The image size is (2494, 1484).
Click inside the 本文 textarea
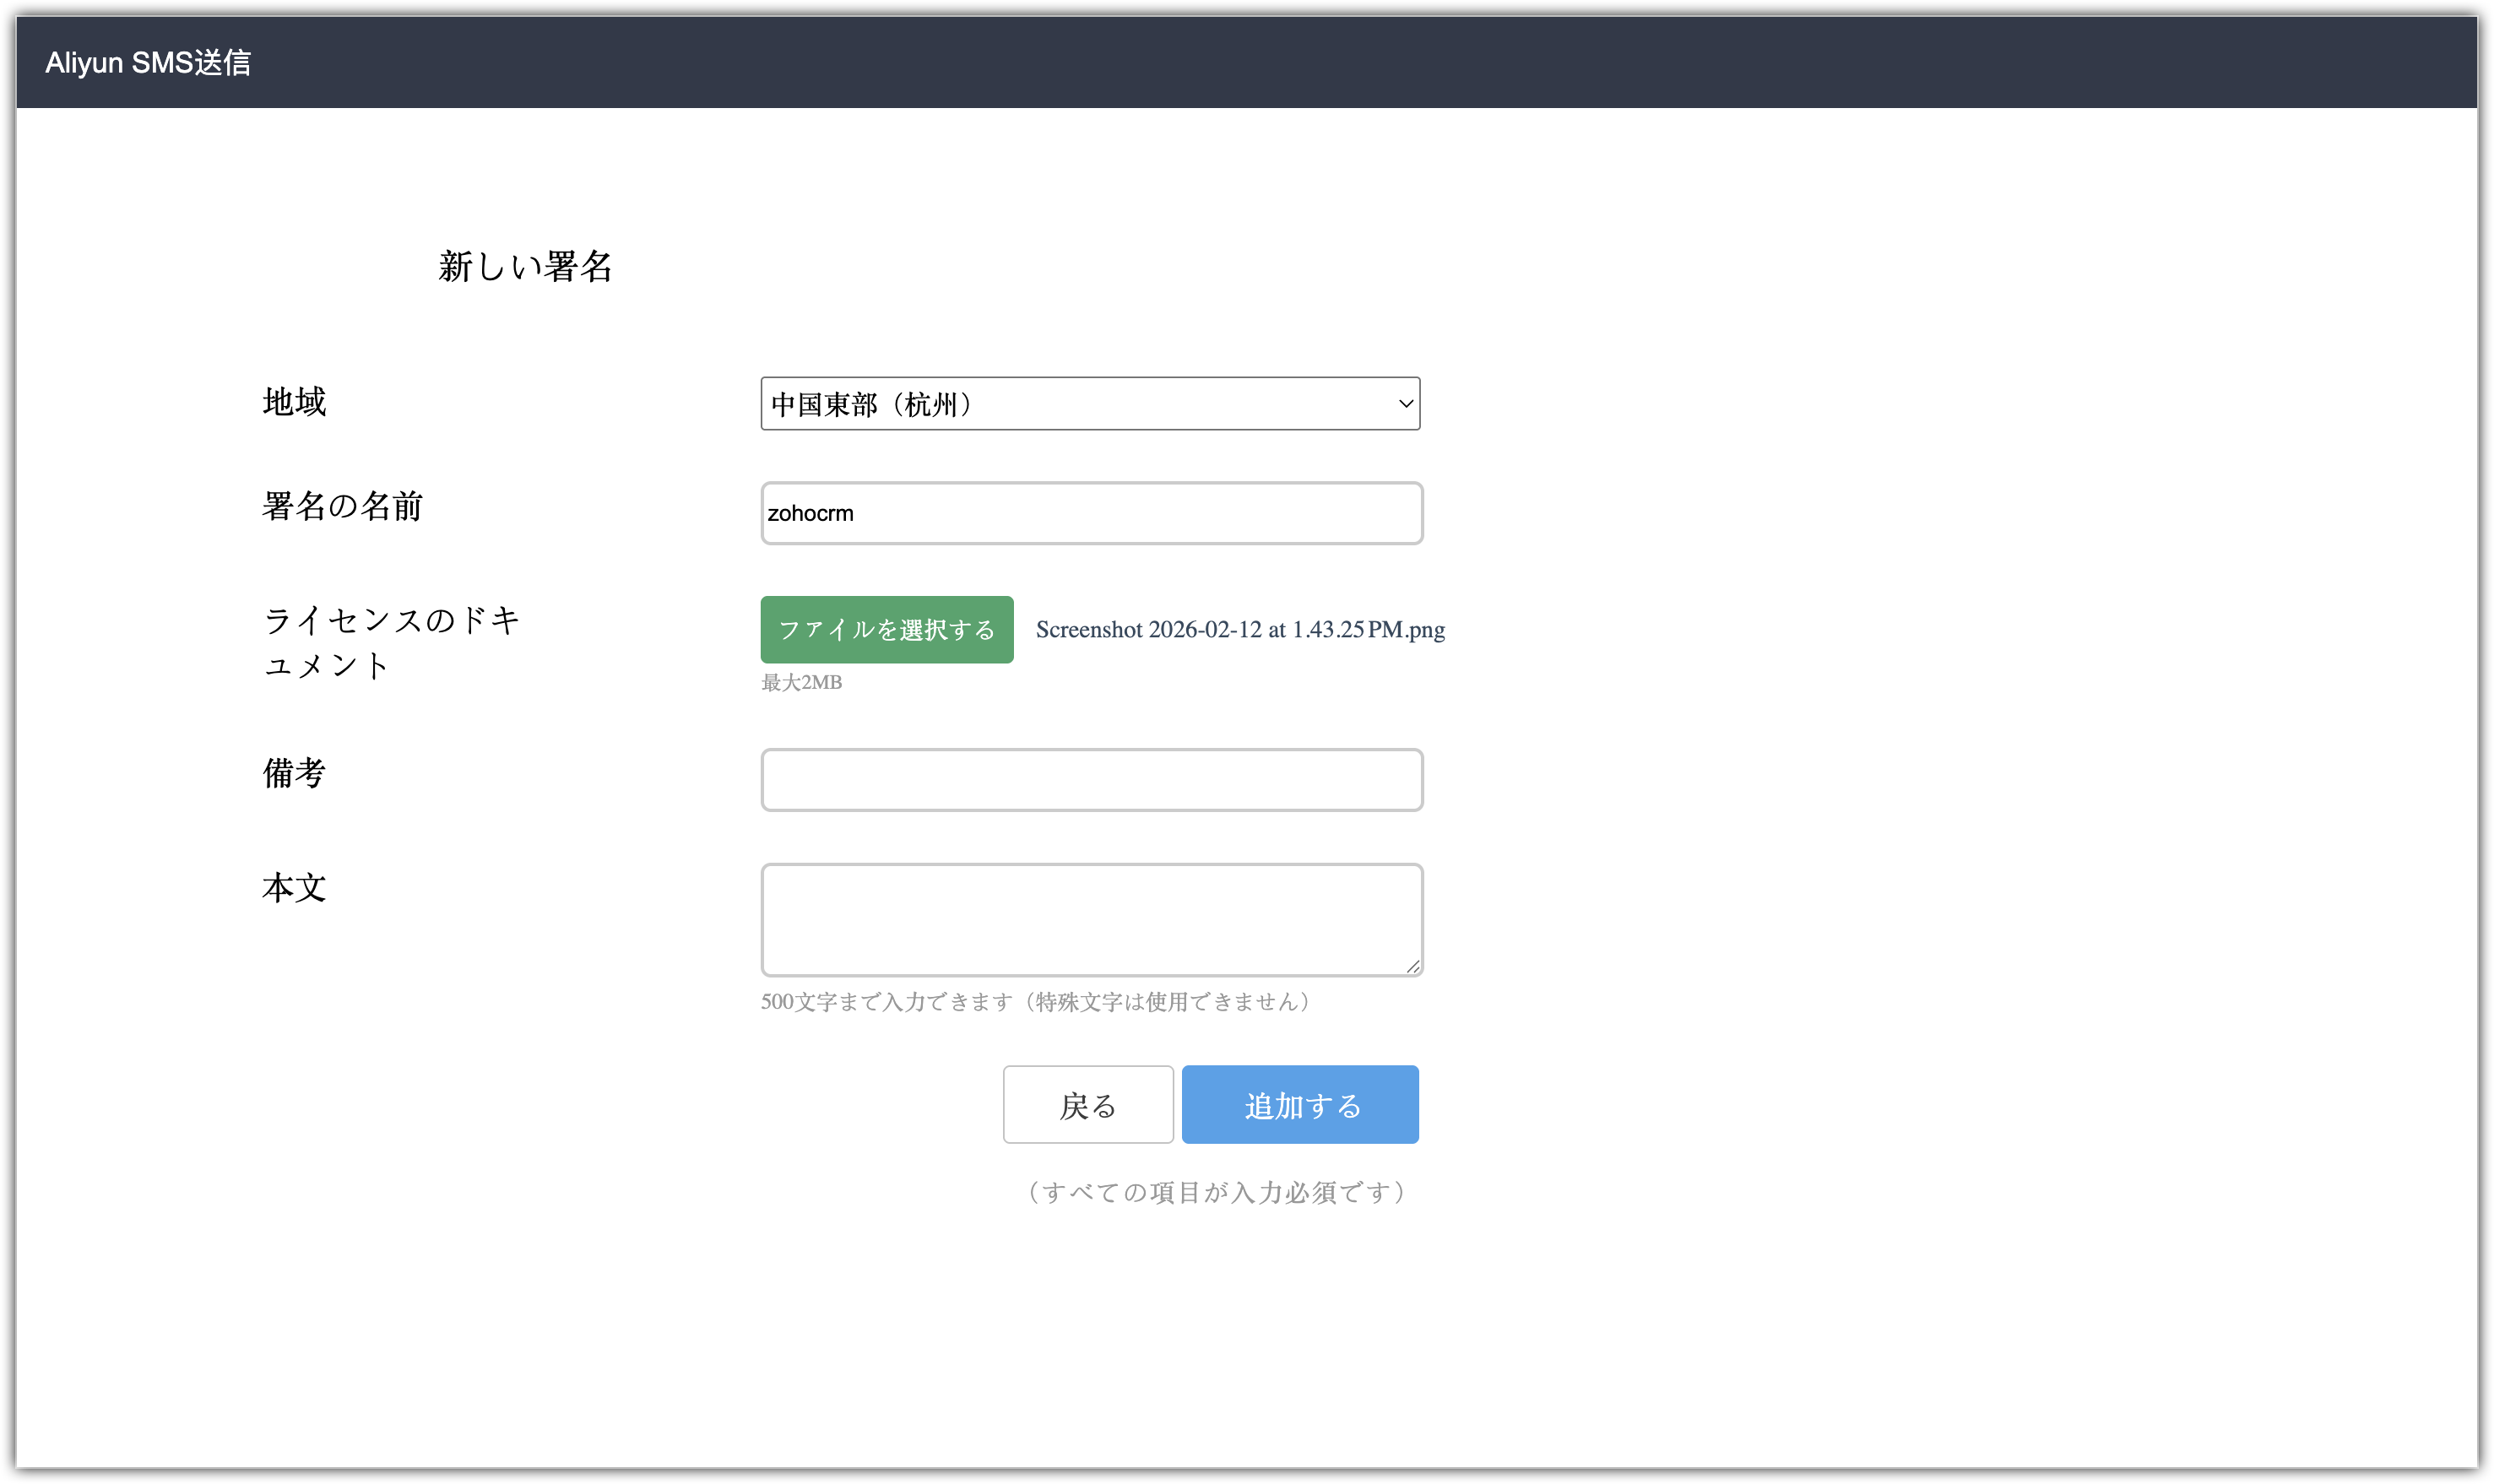coord(1091,919)
